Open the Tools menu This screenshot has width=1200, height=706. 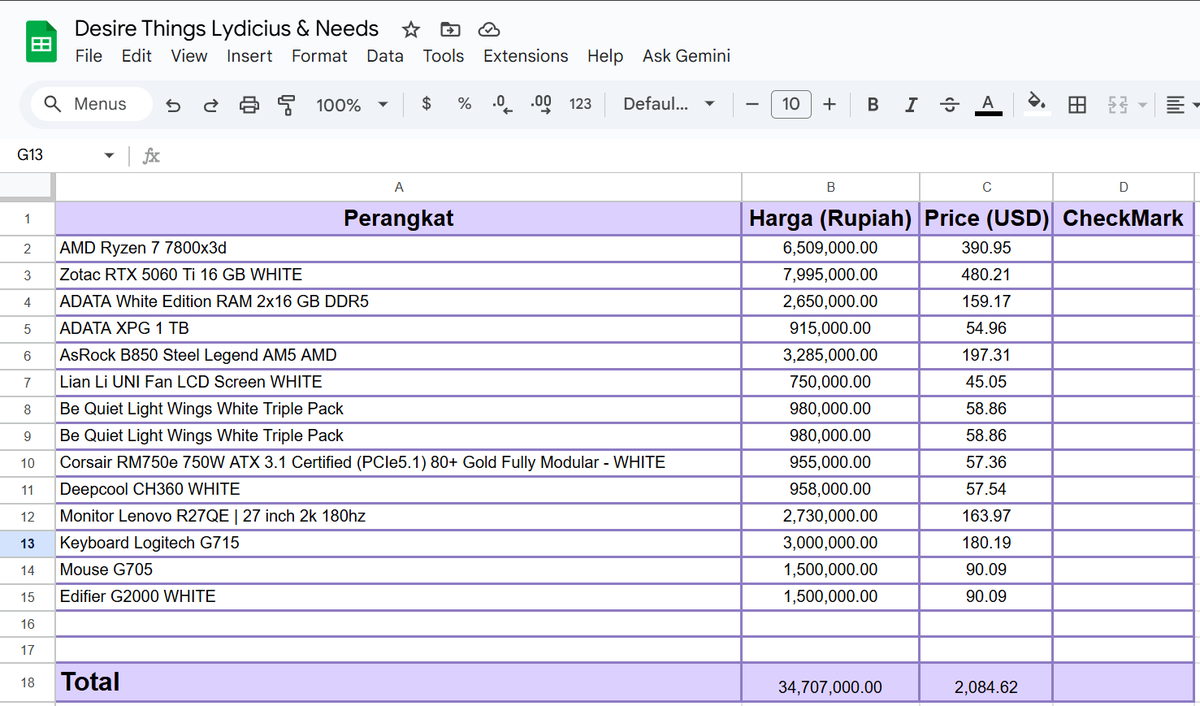tap(443, 56)
